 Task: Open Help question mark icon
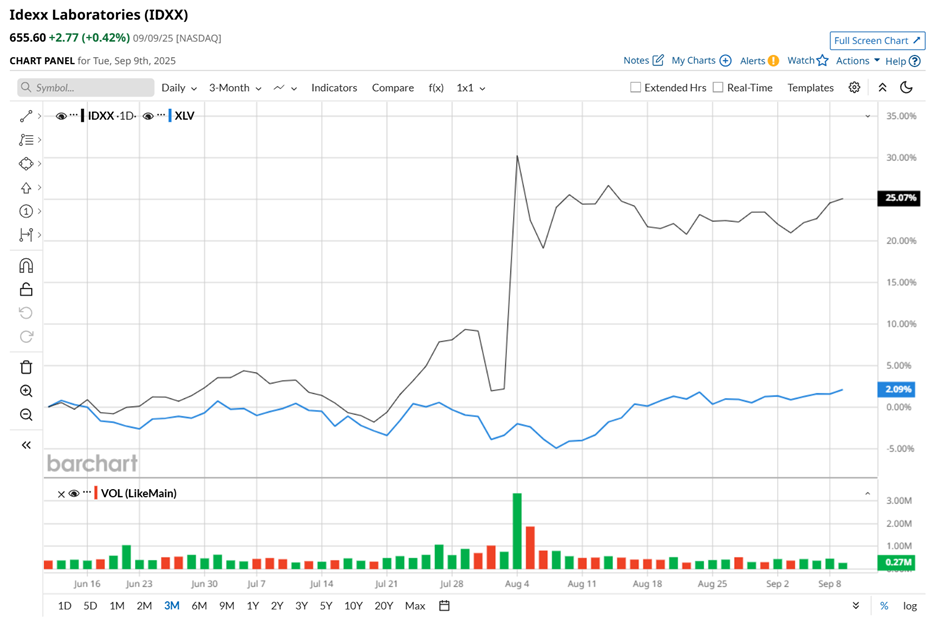[914, 61]
